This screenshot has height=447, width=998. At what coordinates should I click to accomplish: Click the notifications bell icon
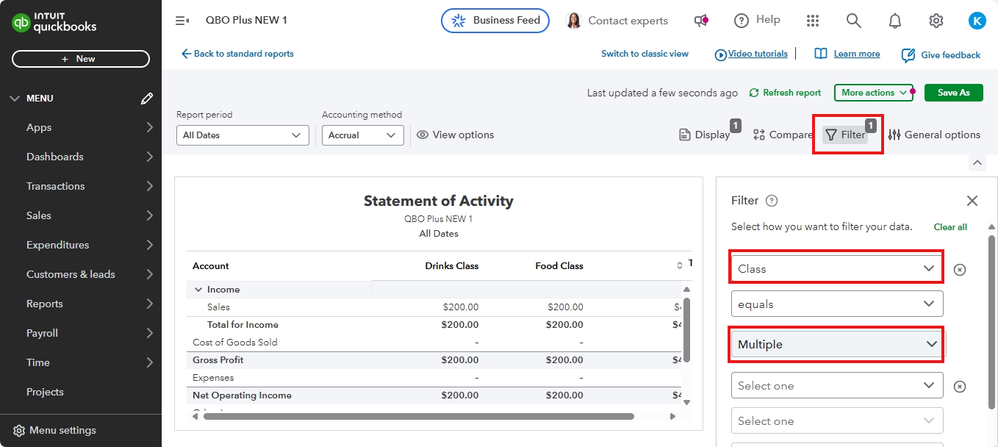[895, 20]
